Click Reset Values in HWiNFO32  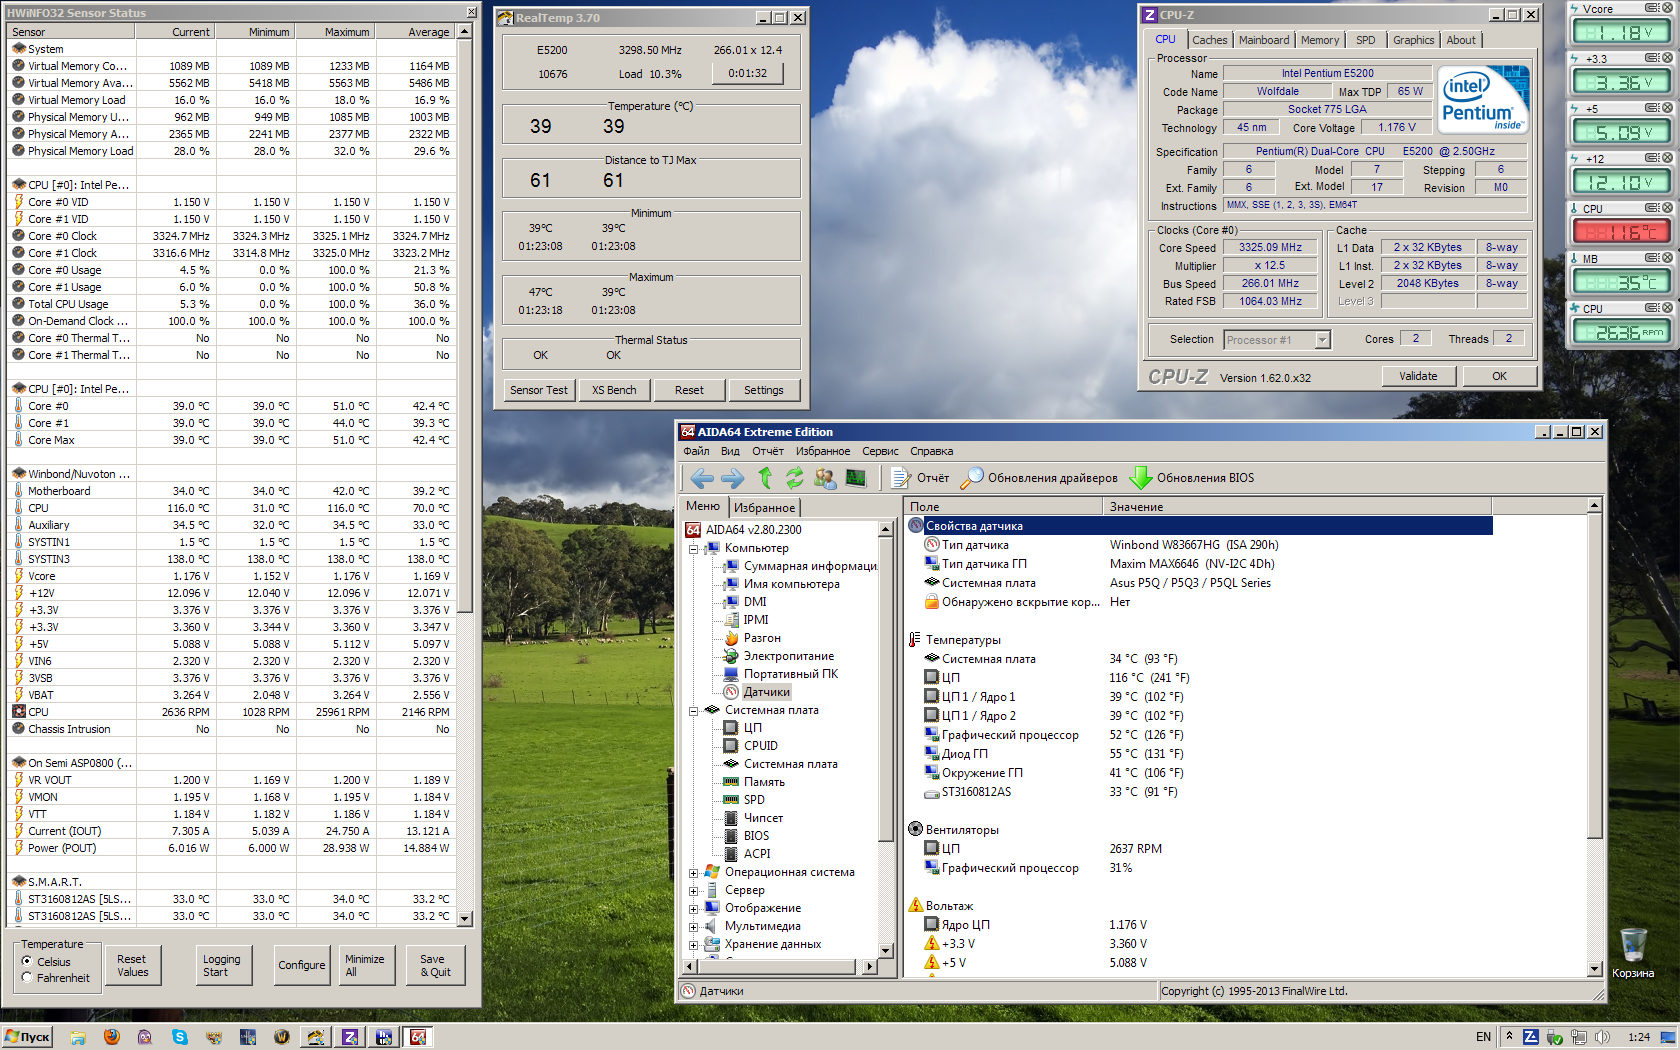[x=132, y=965]
